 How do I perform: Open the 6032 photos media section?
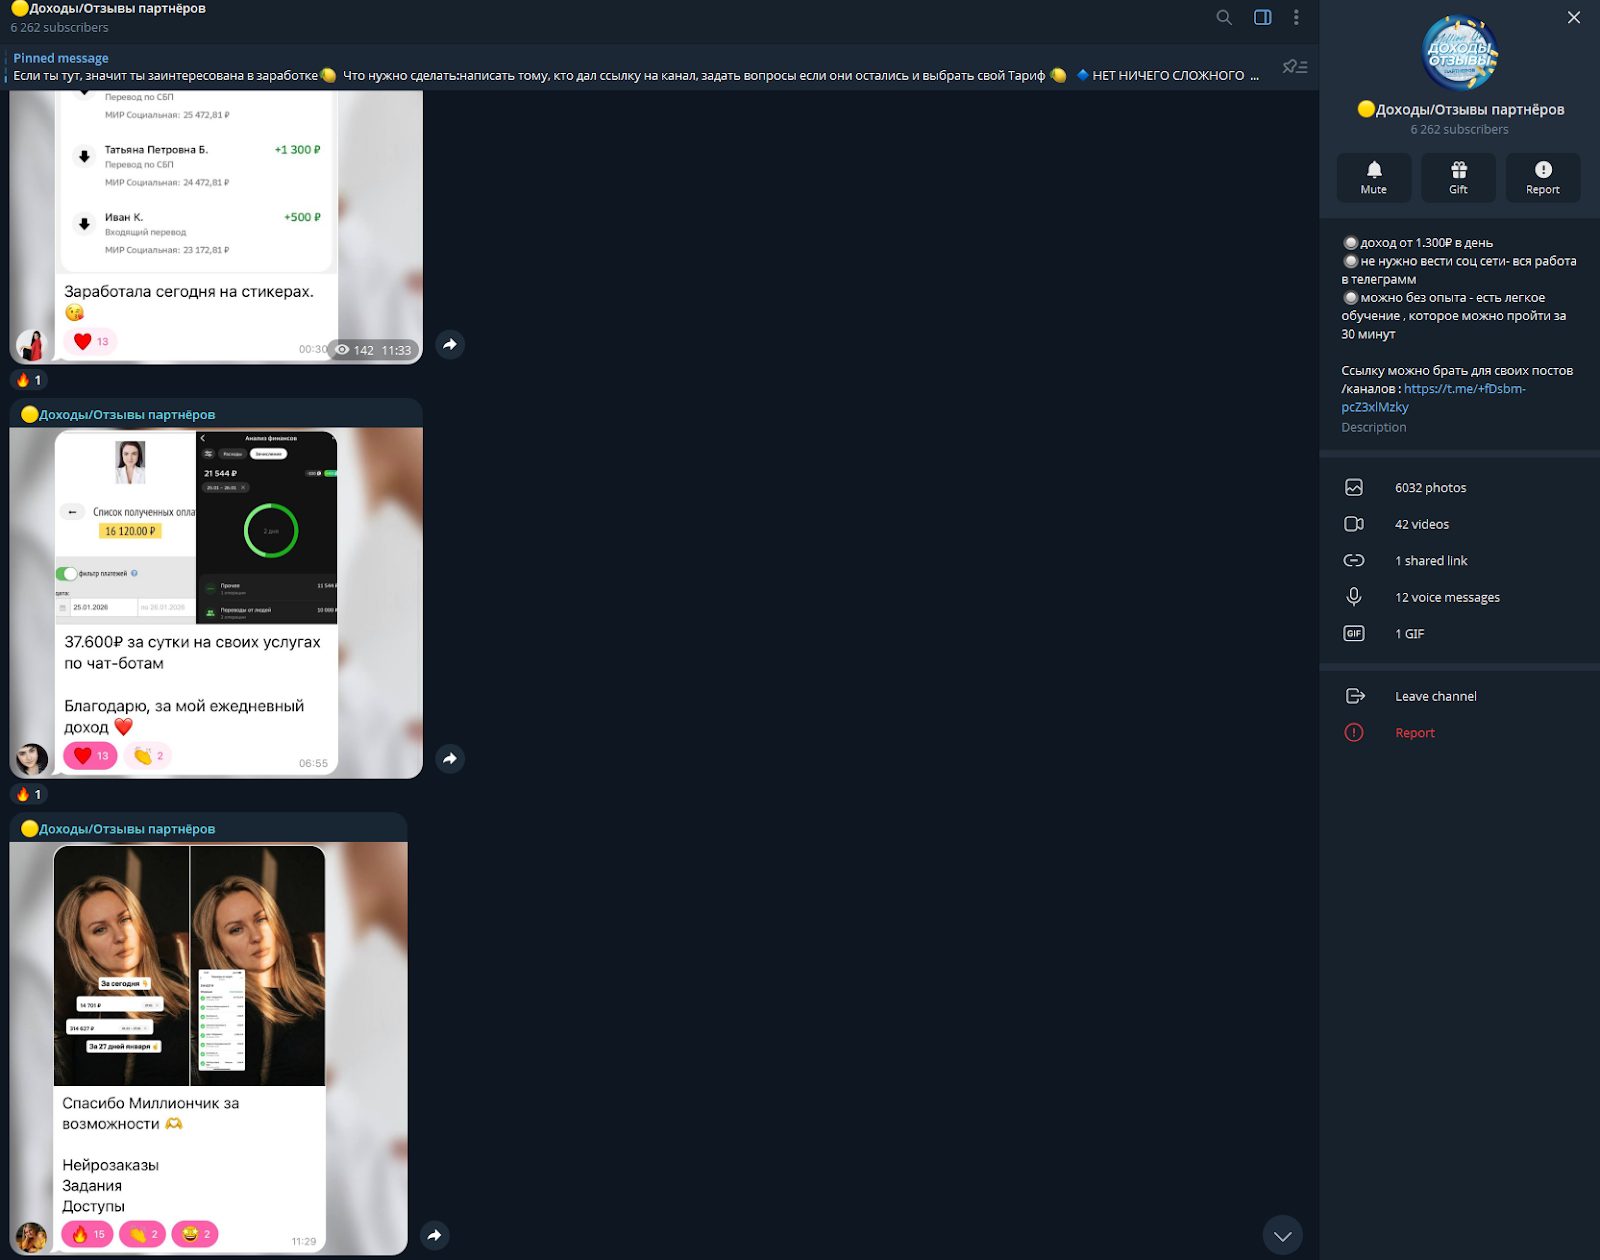coord(1430,488)
